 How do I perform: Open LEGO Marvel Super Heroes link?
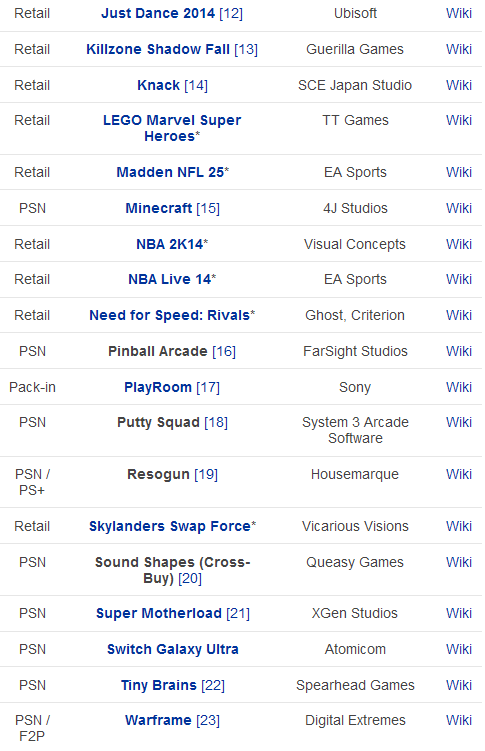coord(172,128)
